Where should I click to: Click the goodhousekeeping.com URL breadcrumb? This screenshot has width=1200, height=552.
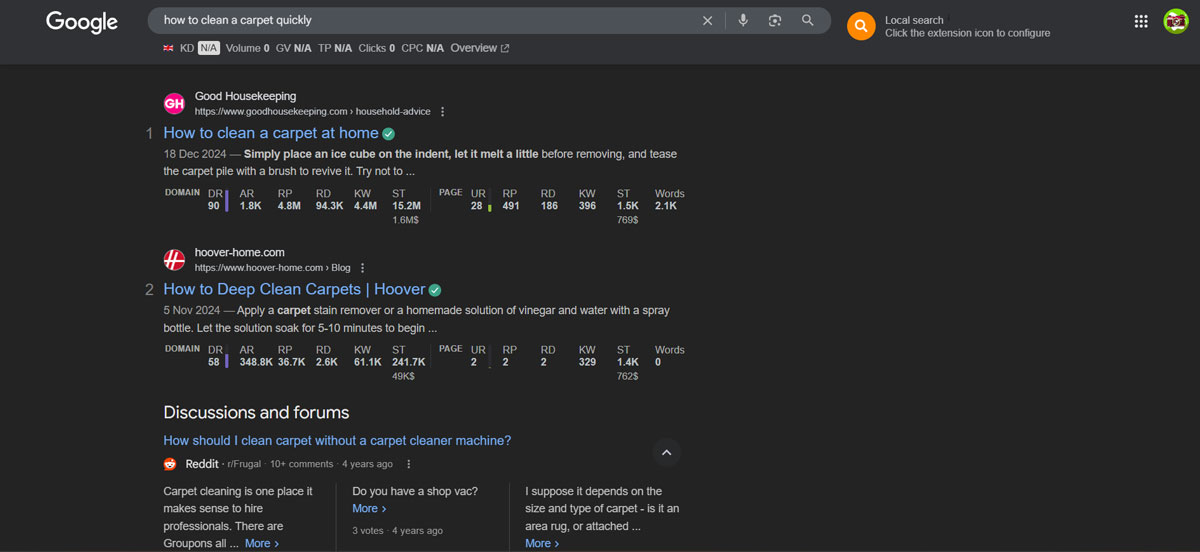pyautogui.click(x=312, y=112)
